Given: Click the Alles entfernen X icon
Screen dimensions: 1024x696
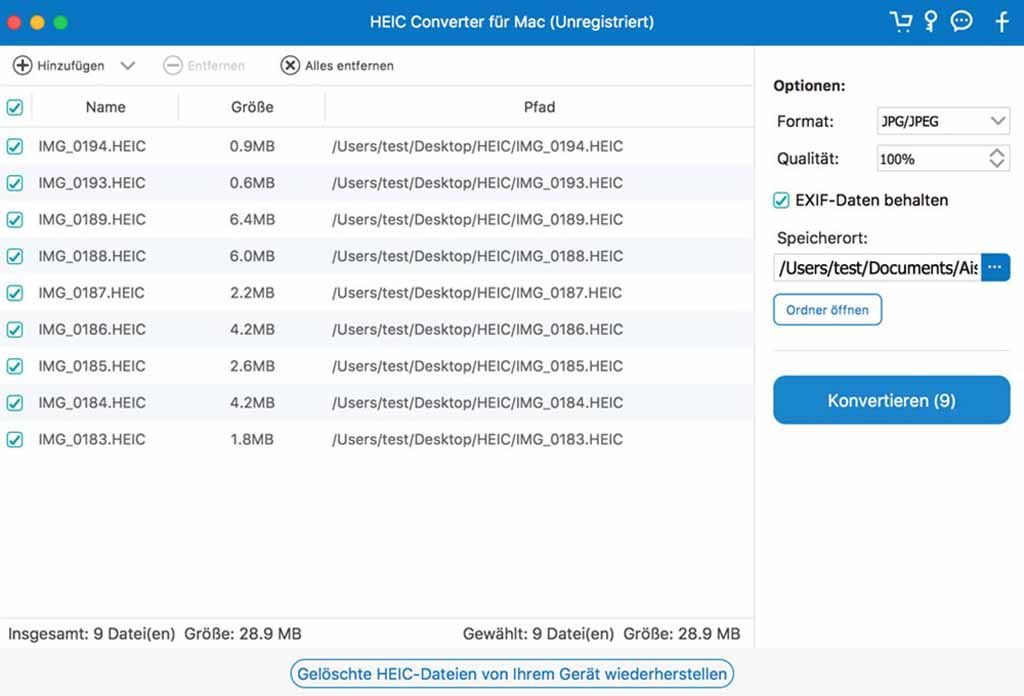Looking at the screenshot, I should [289, 65].
